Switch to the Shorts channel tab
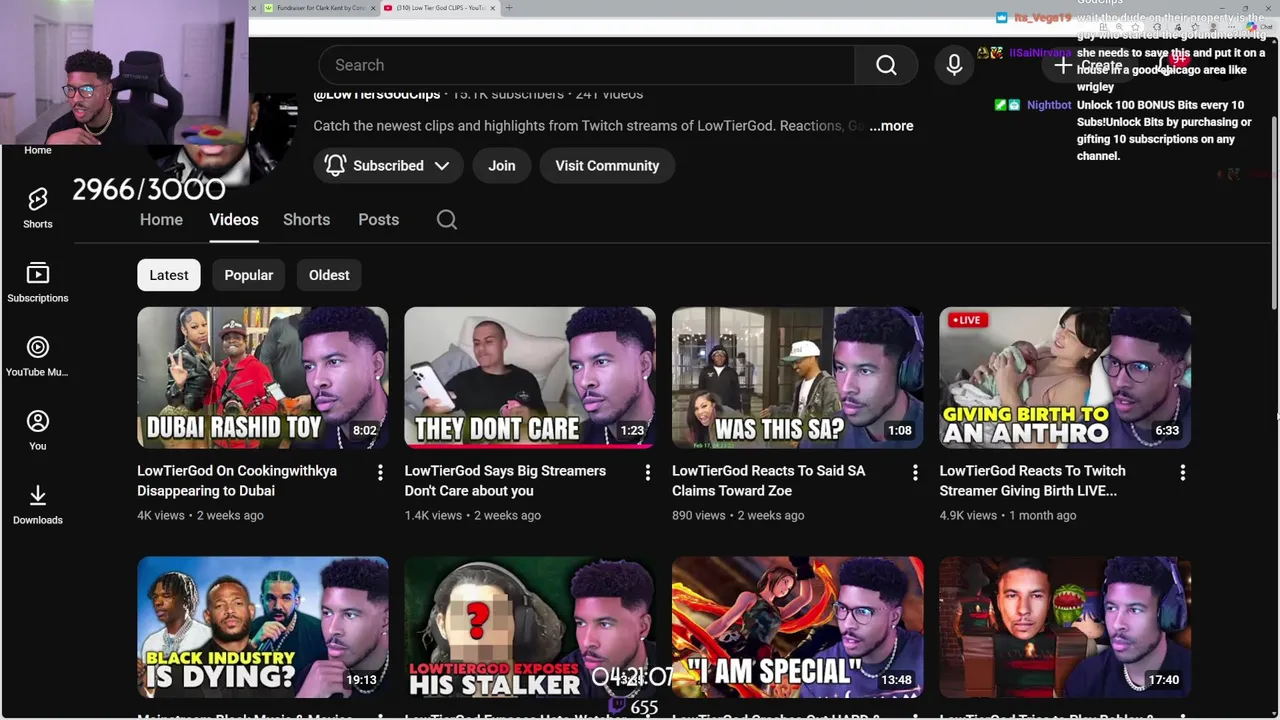This screenshot has width=1280, height=720. click(306, 220)
